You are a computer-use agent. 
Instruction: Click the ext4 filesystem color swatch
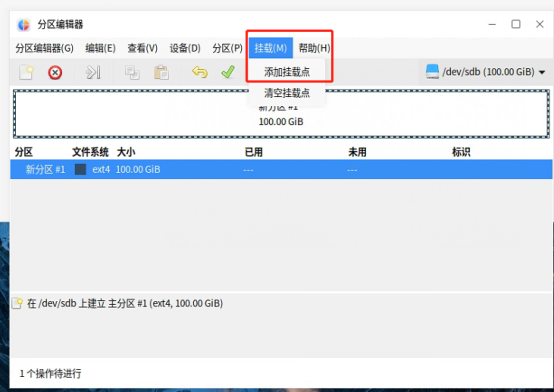80,169
